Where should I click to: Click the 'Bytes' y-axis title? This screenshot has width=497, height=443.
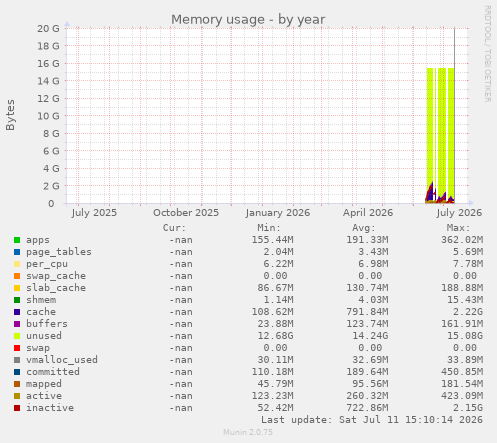tap(11, 115)
